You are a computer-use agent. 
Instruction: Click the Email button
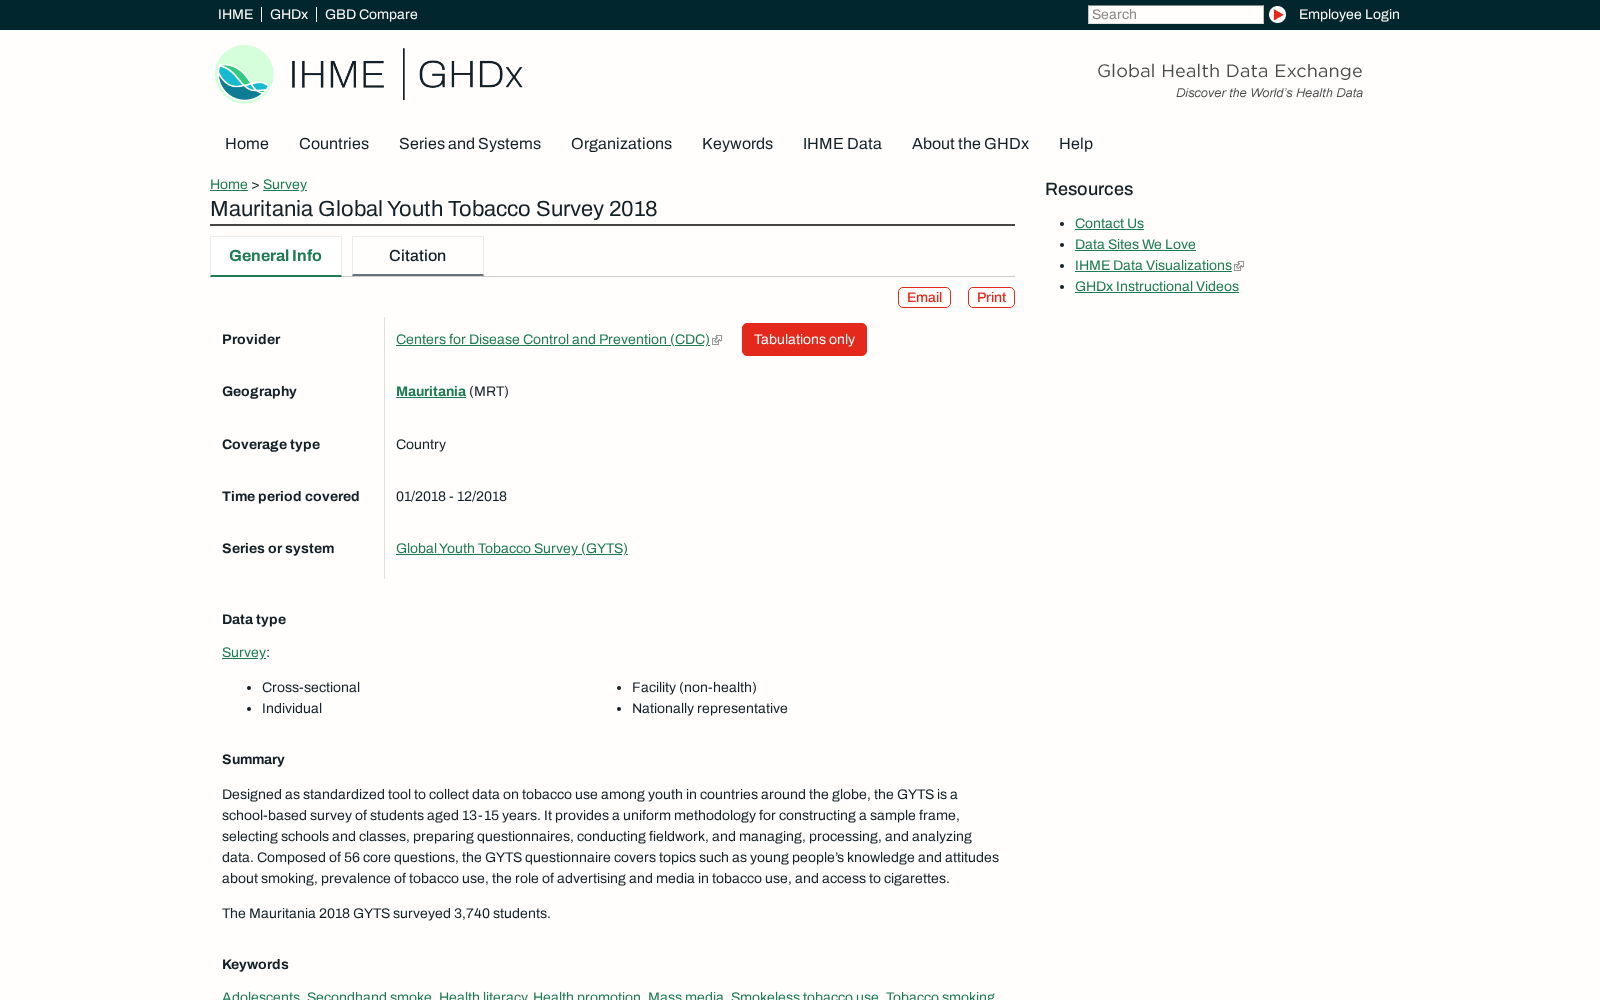(x=924, y=298)
